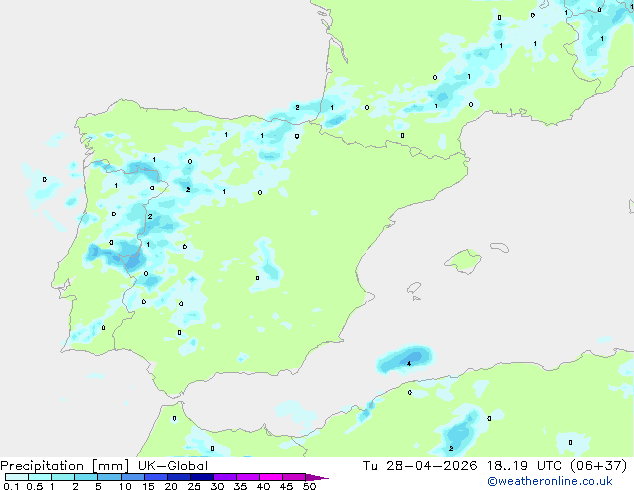The image size is (634, 490).
Task: Click the island of Ibiza on the map
Action: pyautogui.click(x=414, y=288)
